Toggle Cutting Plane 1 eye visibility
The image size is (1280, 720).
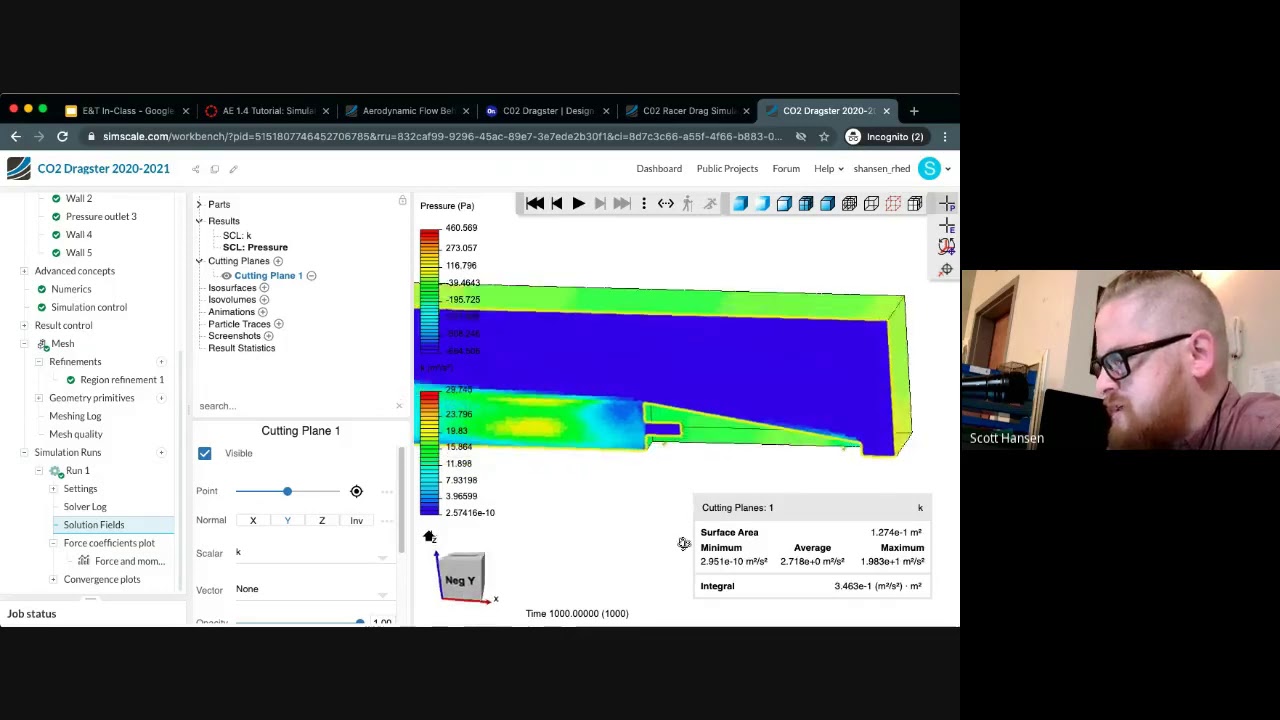[x=226, y=276]
